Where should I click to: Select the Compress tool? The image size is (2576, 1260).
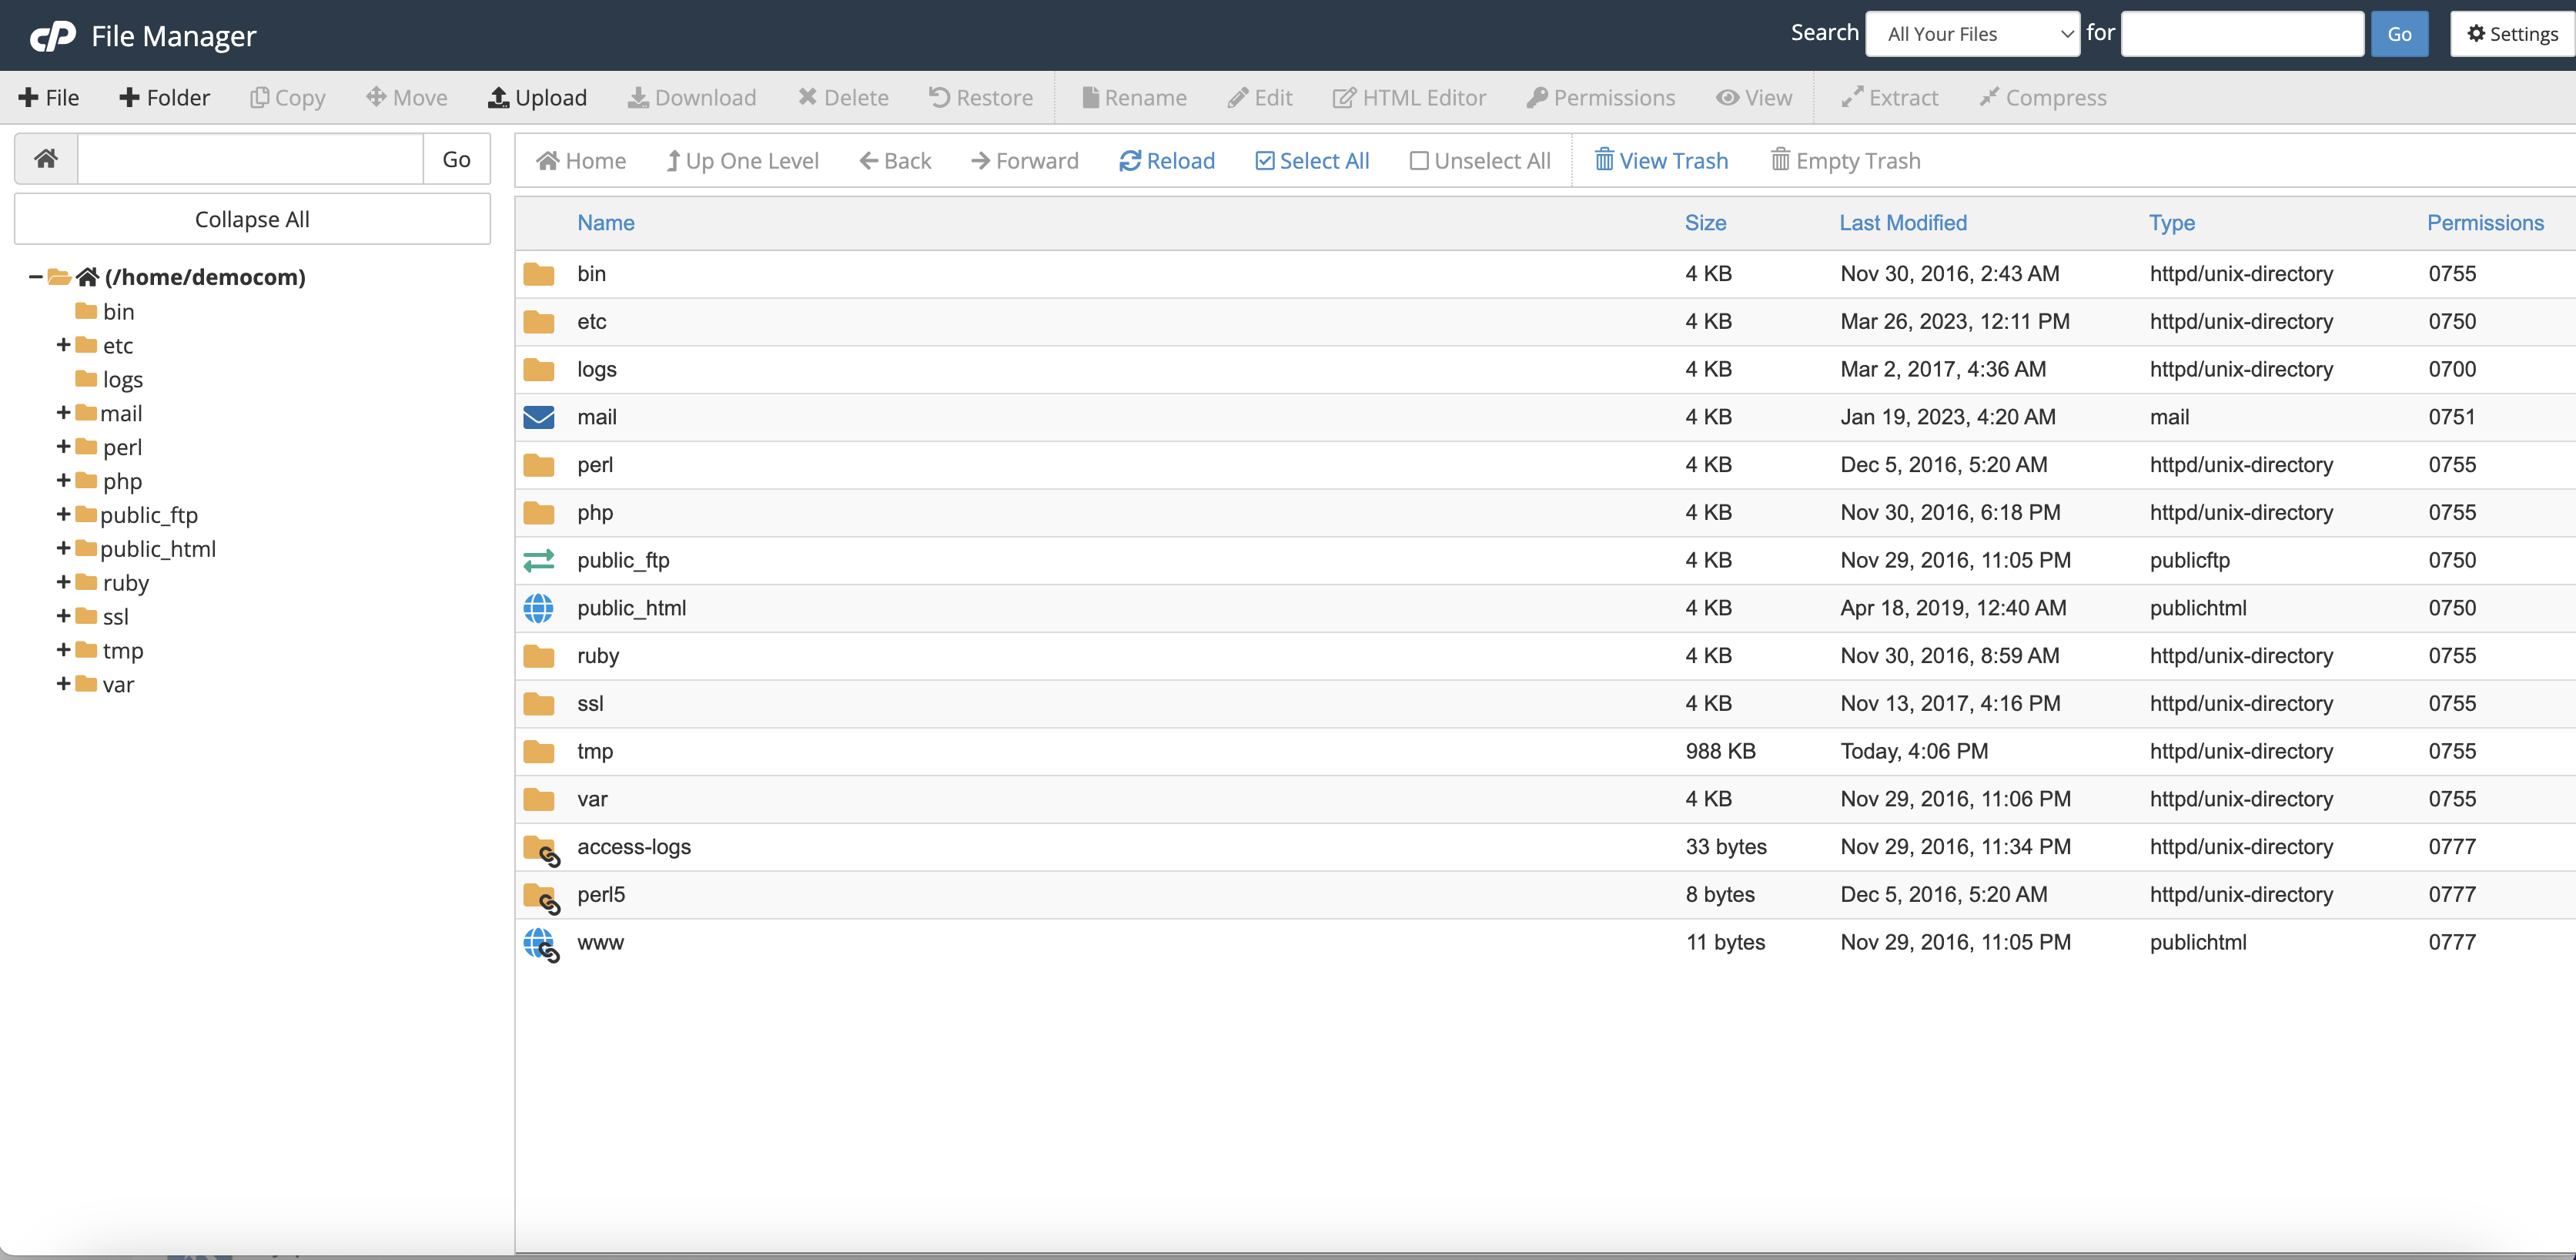[2041, 97]
